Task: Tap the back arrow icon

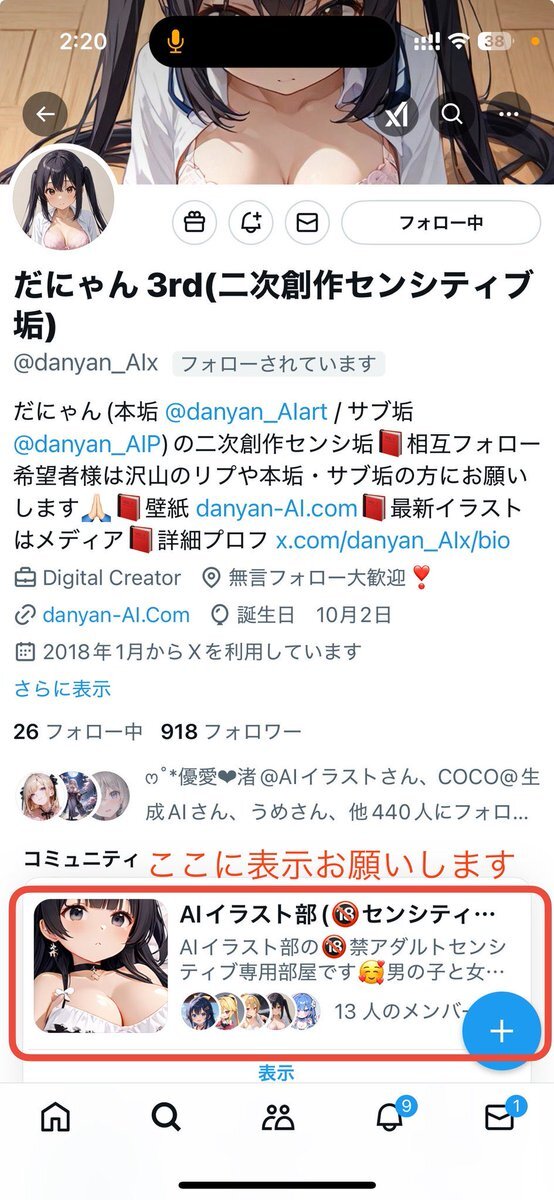Action: (x=45, y=114)
